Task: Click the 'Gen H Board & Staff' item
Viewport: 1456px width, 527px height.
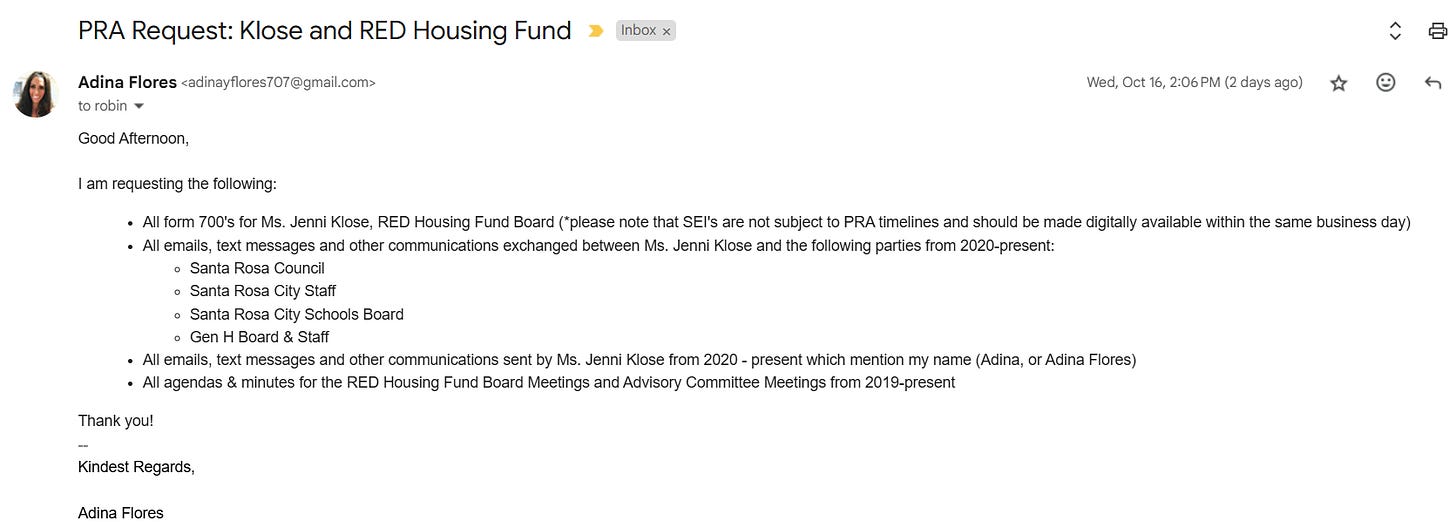Action: [259, 337]
